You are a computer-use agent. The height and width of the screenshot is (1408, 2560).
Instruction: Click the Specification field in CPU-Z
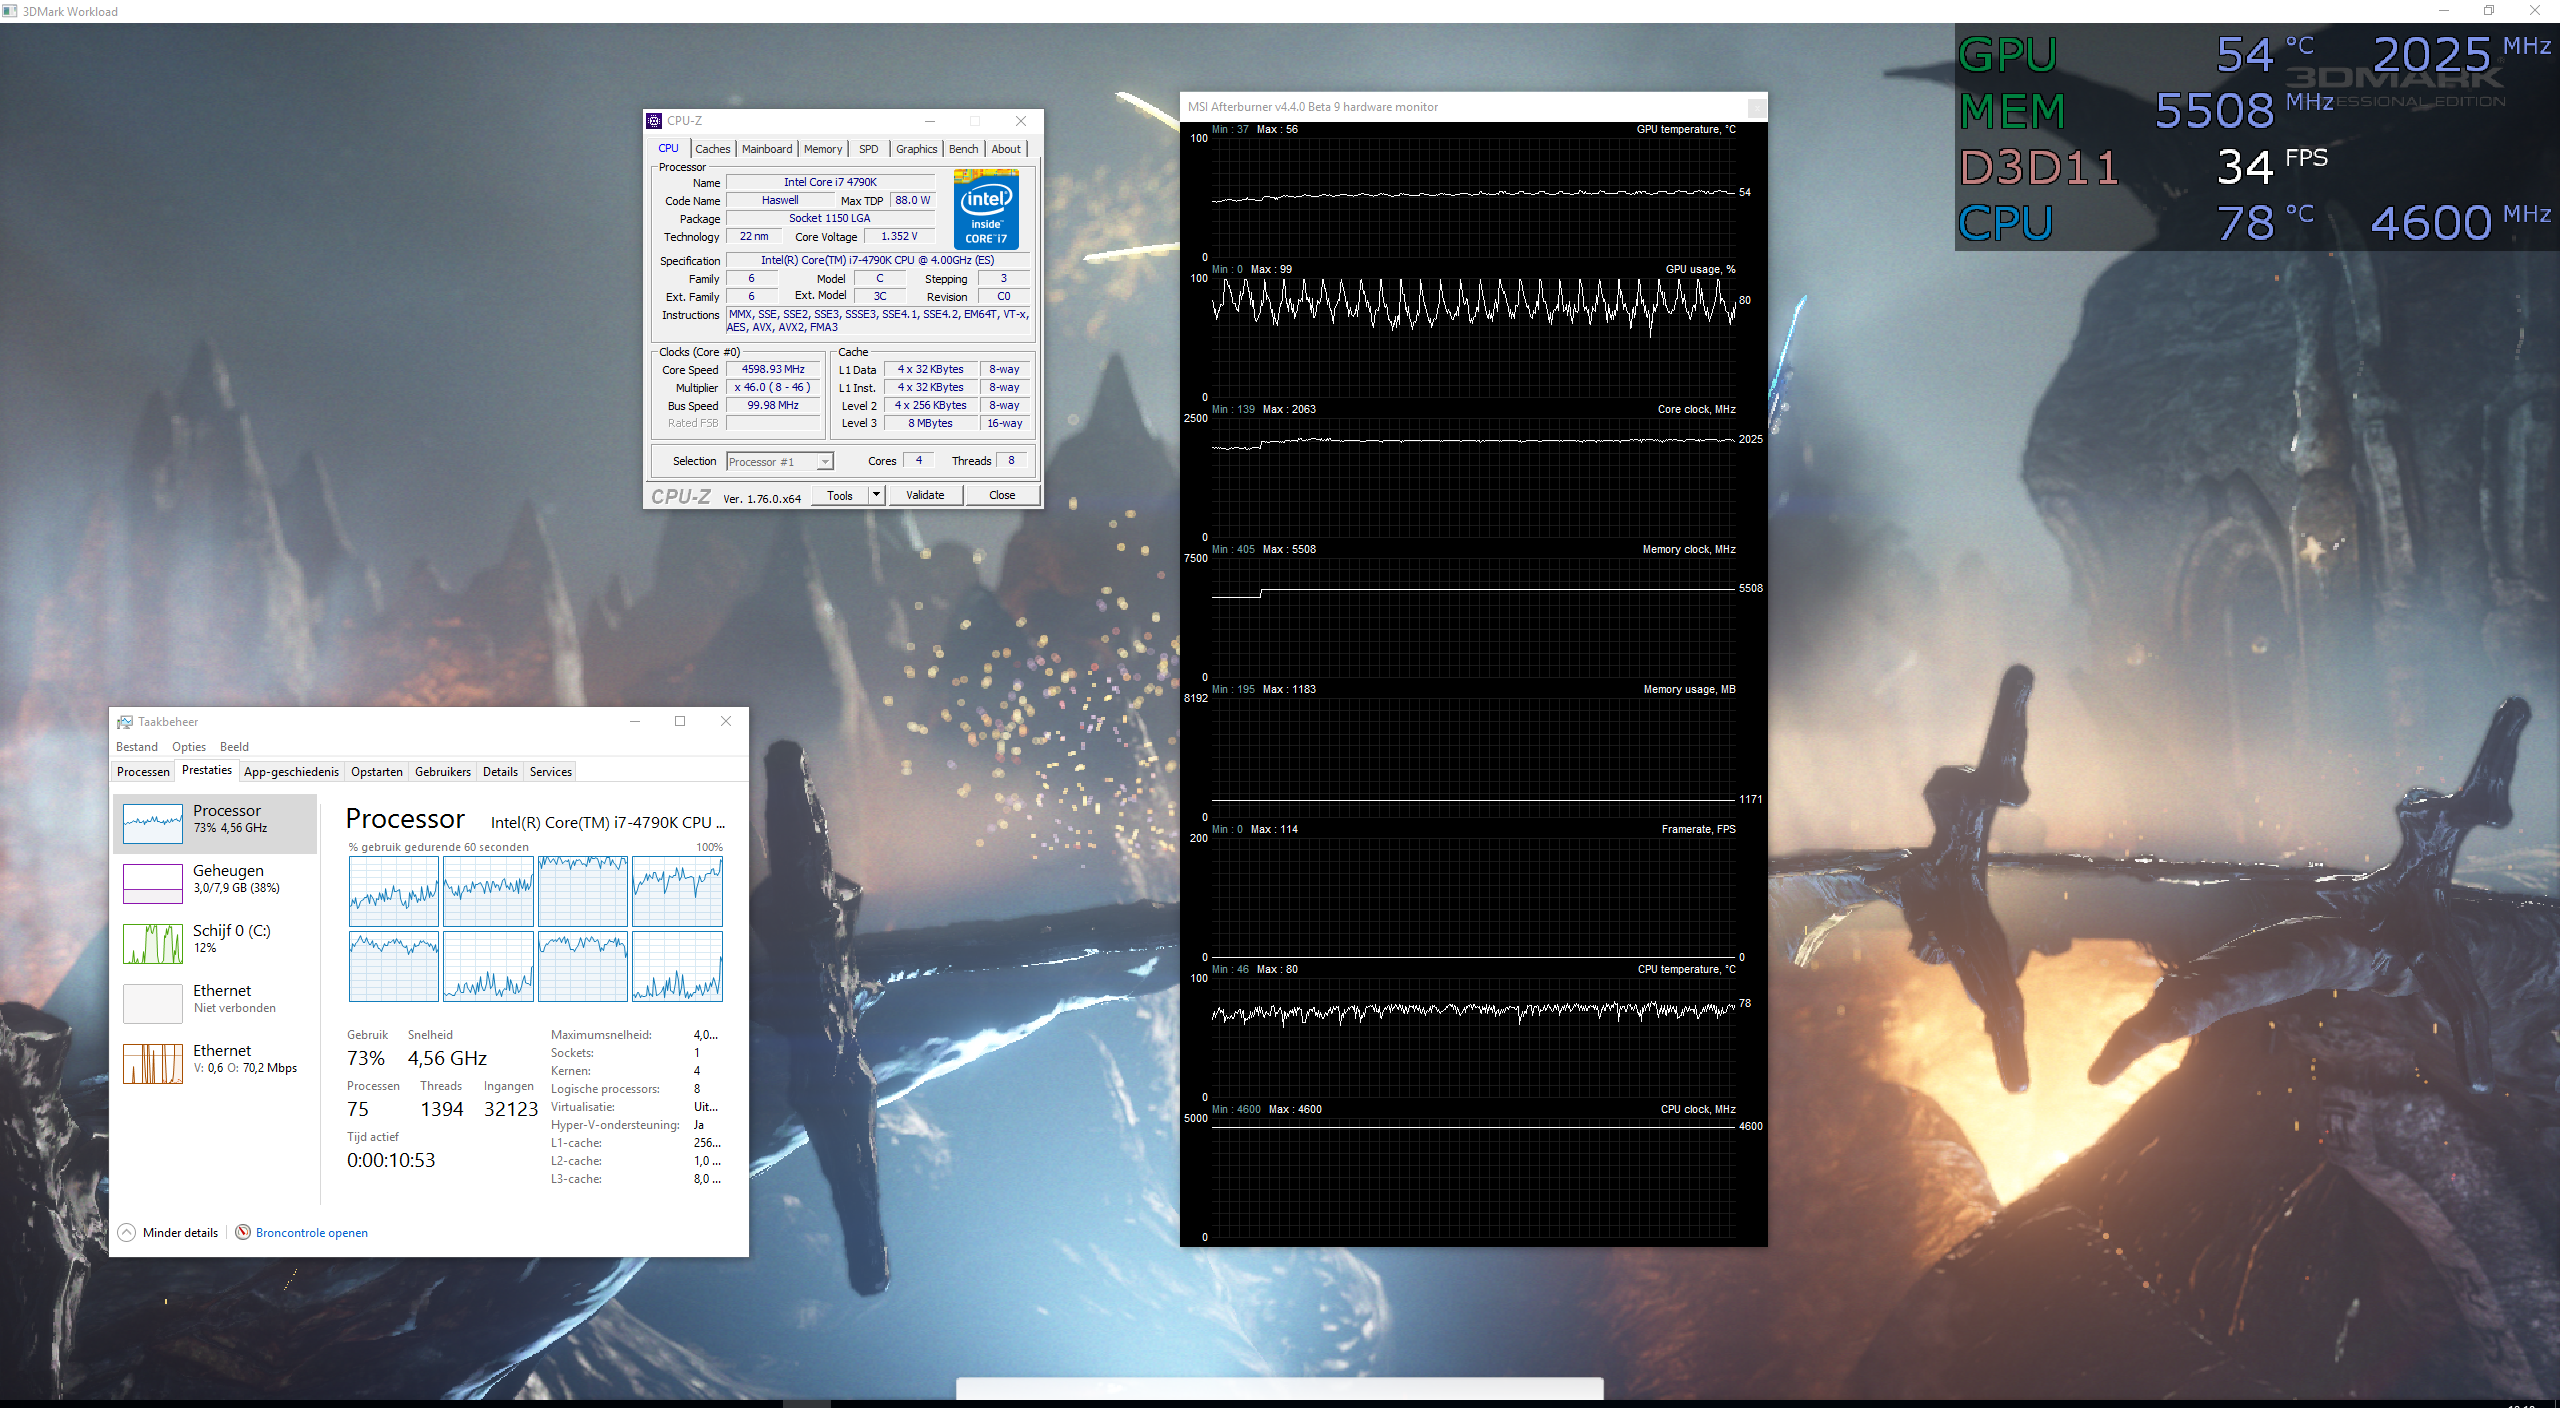click(x=877, y=260)
